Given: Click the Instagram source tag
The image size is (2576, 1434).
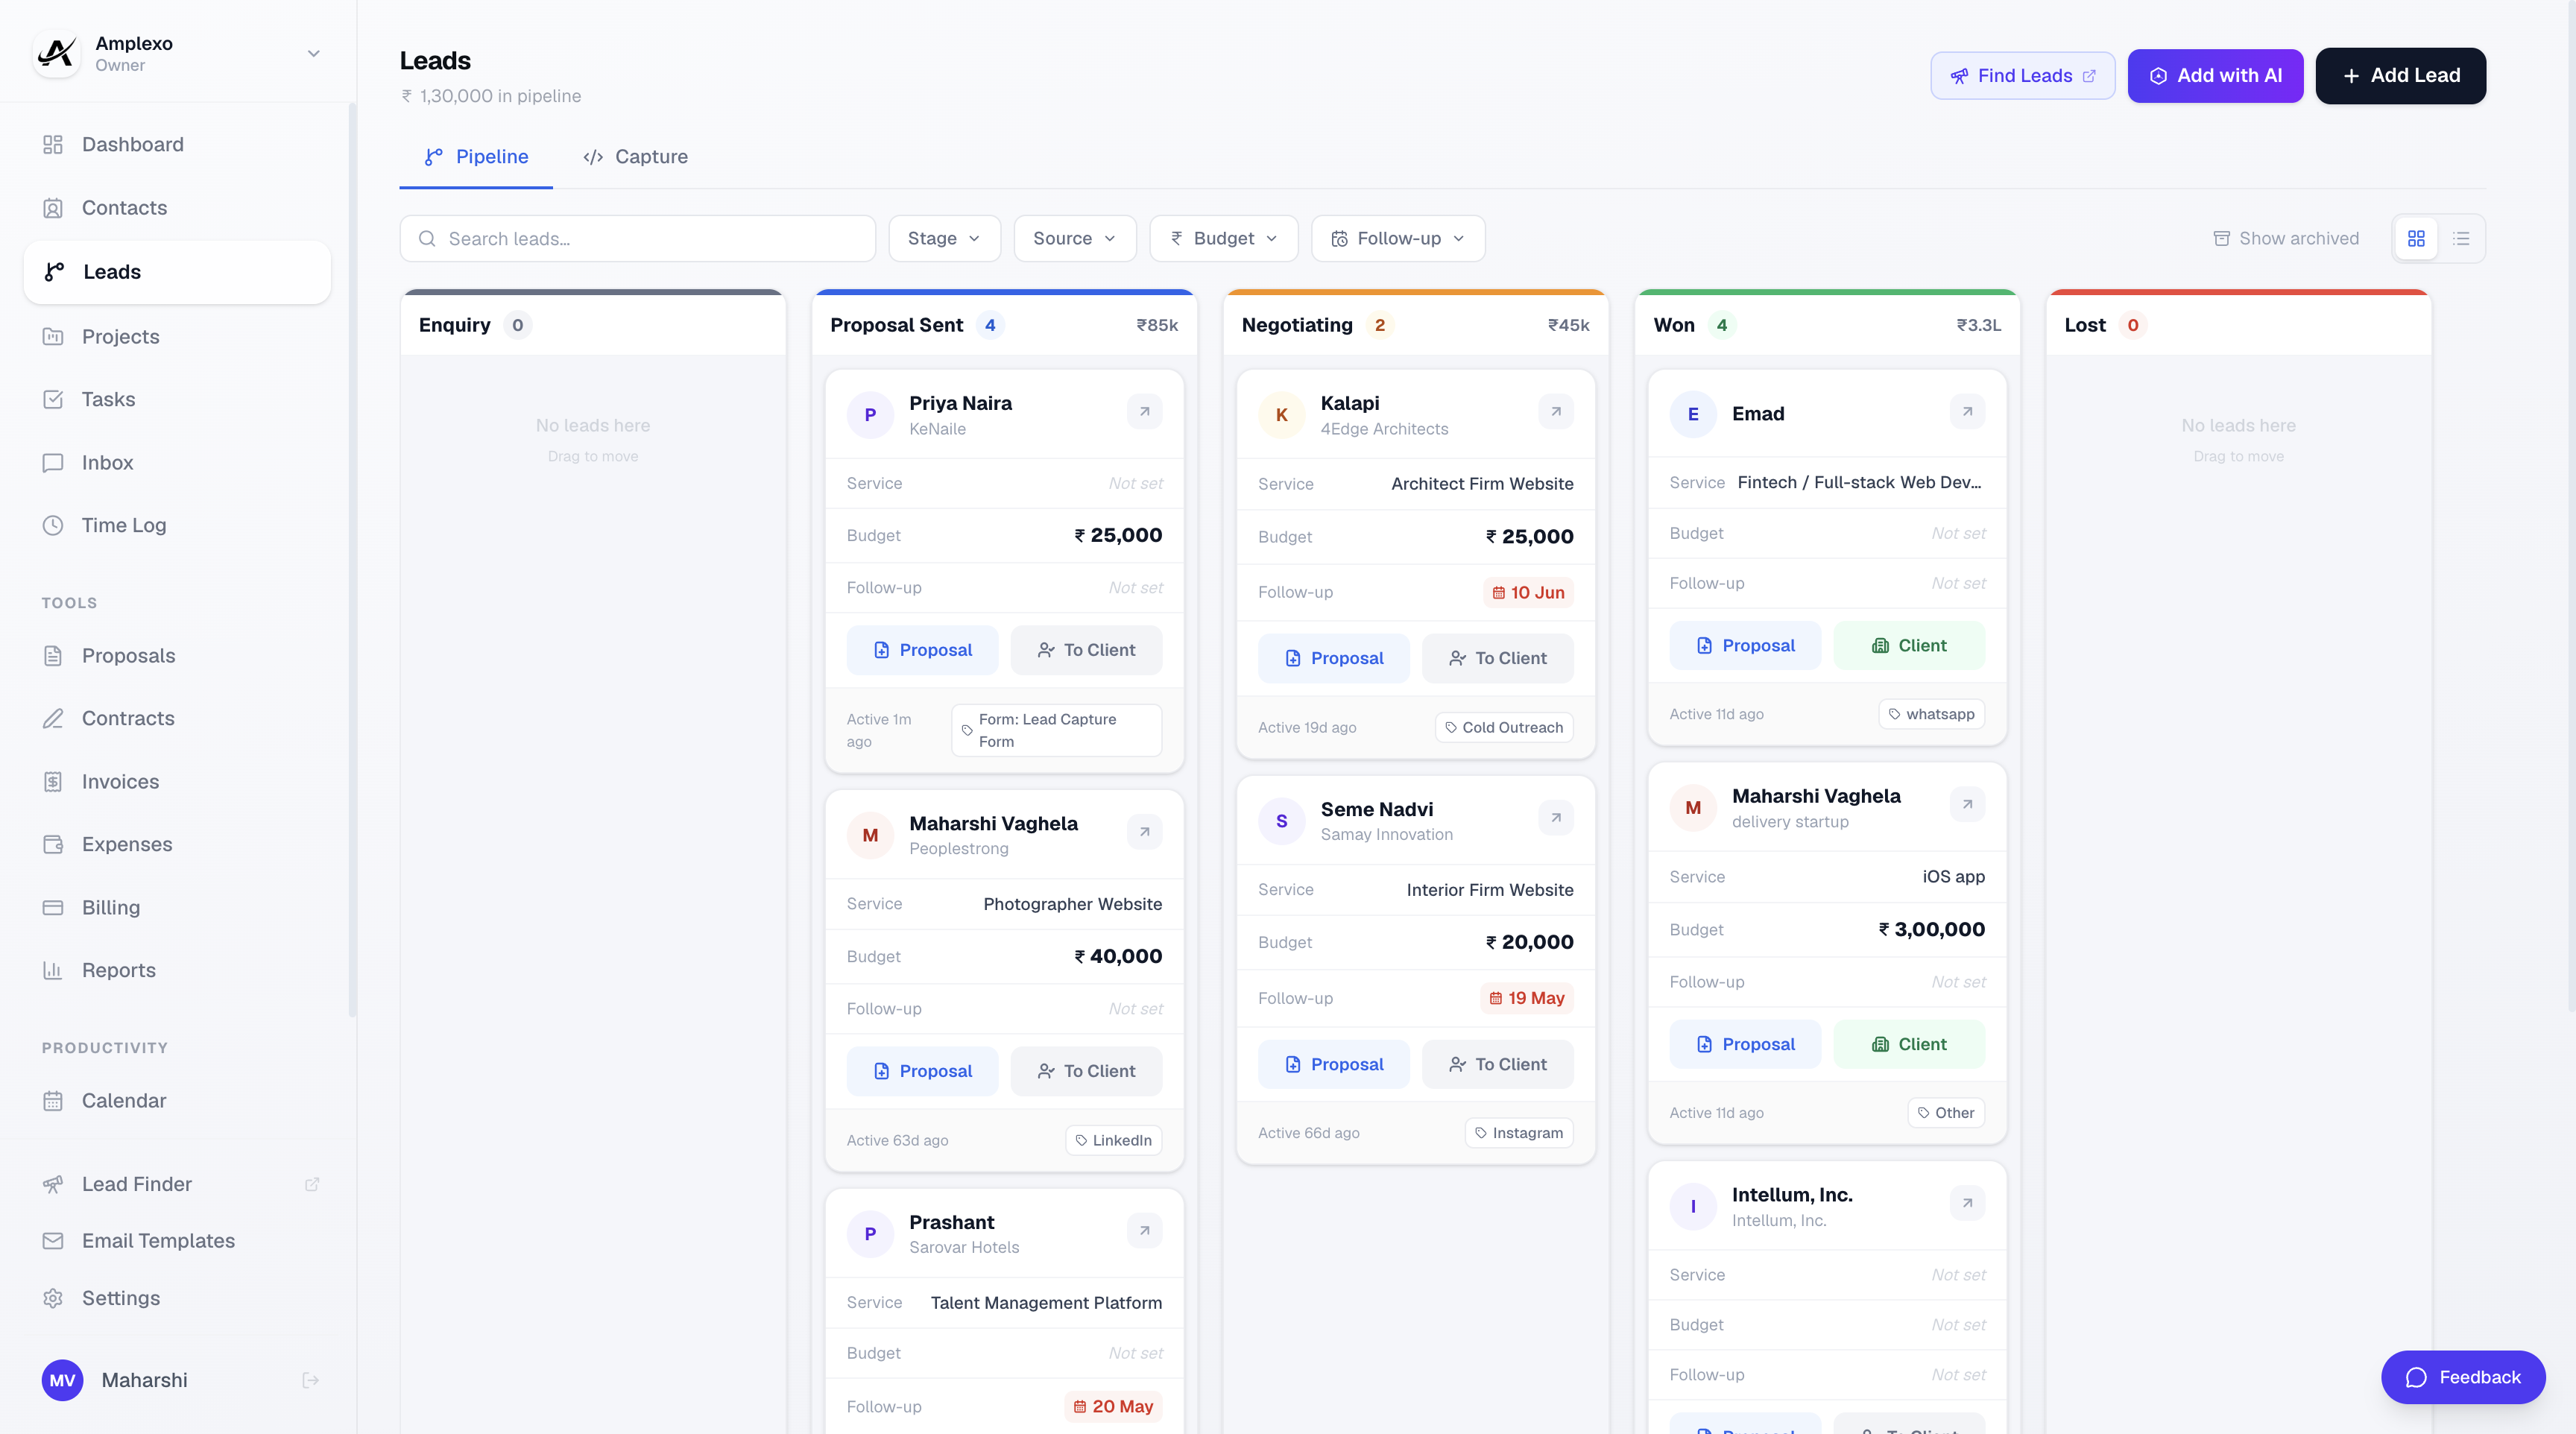Looking at the screenshot, I should click(x=1519, y=1133).
